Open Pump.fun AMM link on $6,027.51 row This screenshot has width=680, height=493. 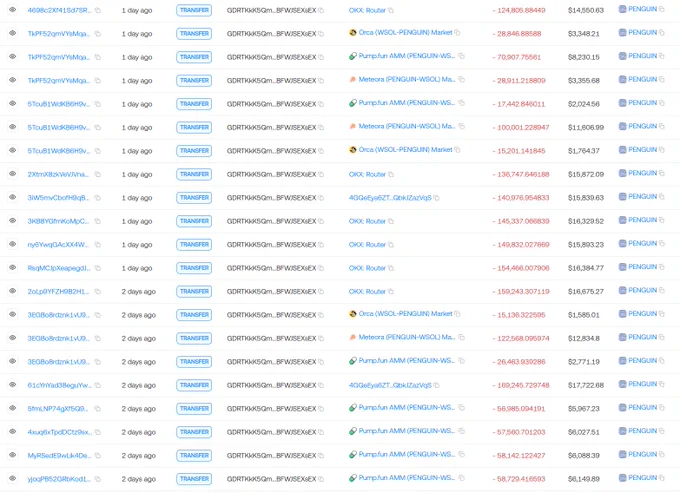point(407,431)
